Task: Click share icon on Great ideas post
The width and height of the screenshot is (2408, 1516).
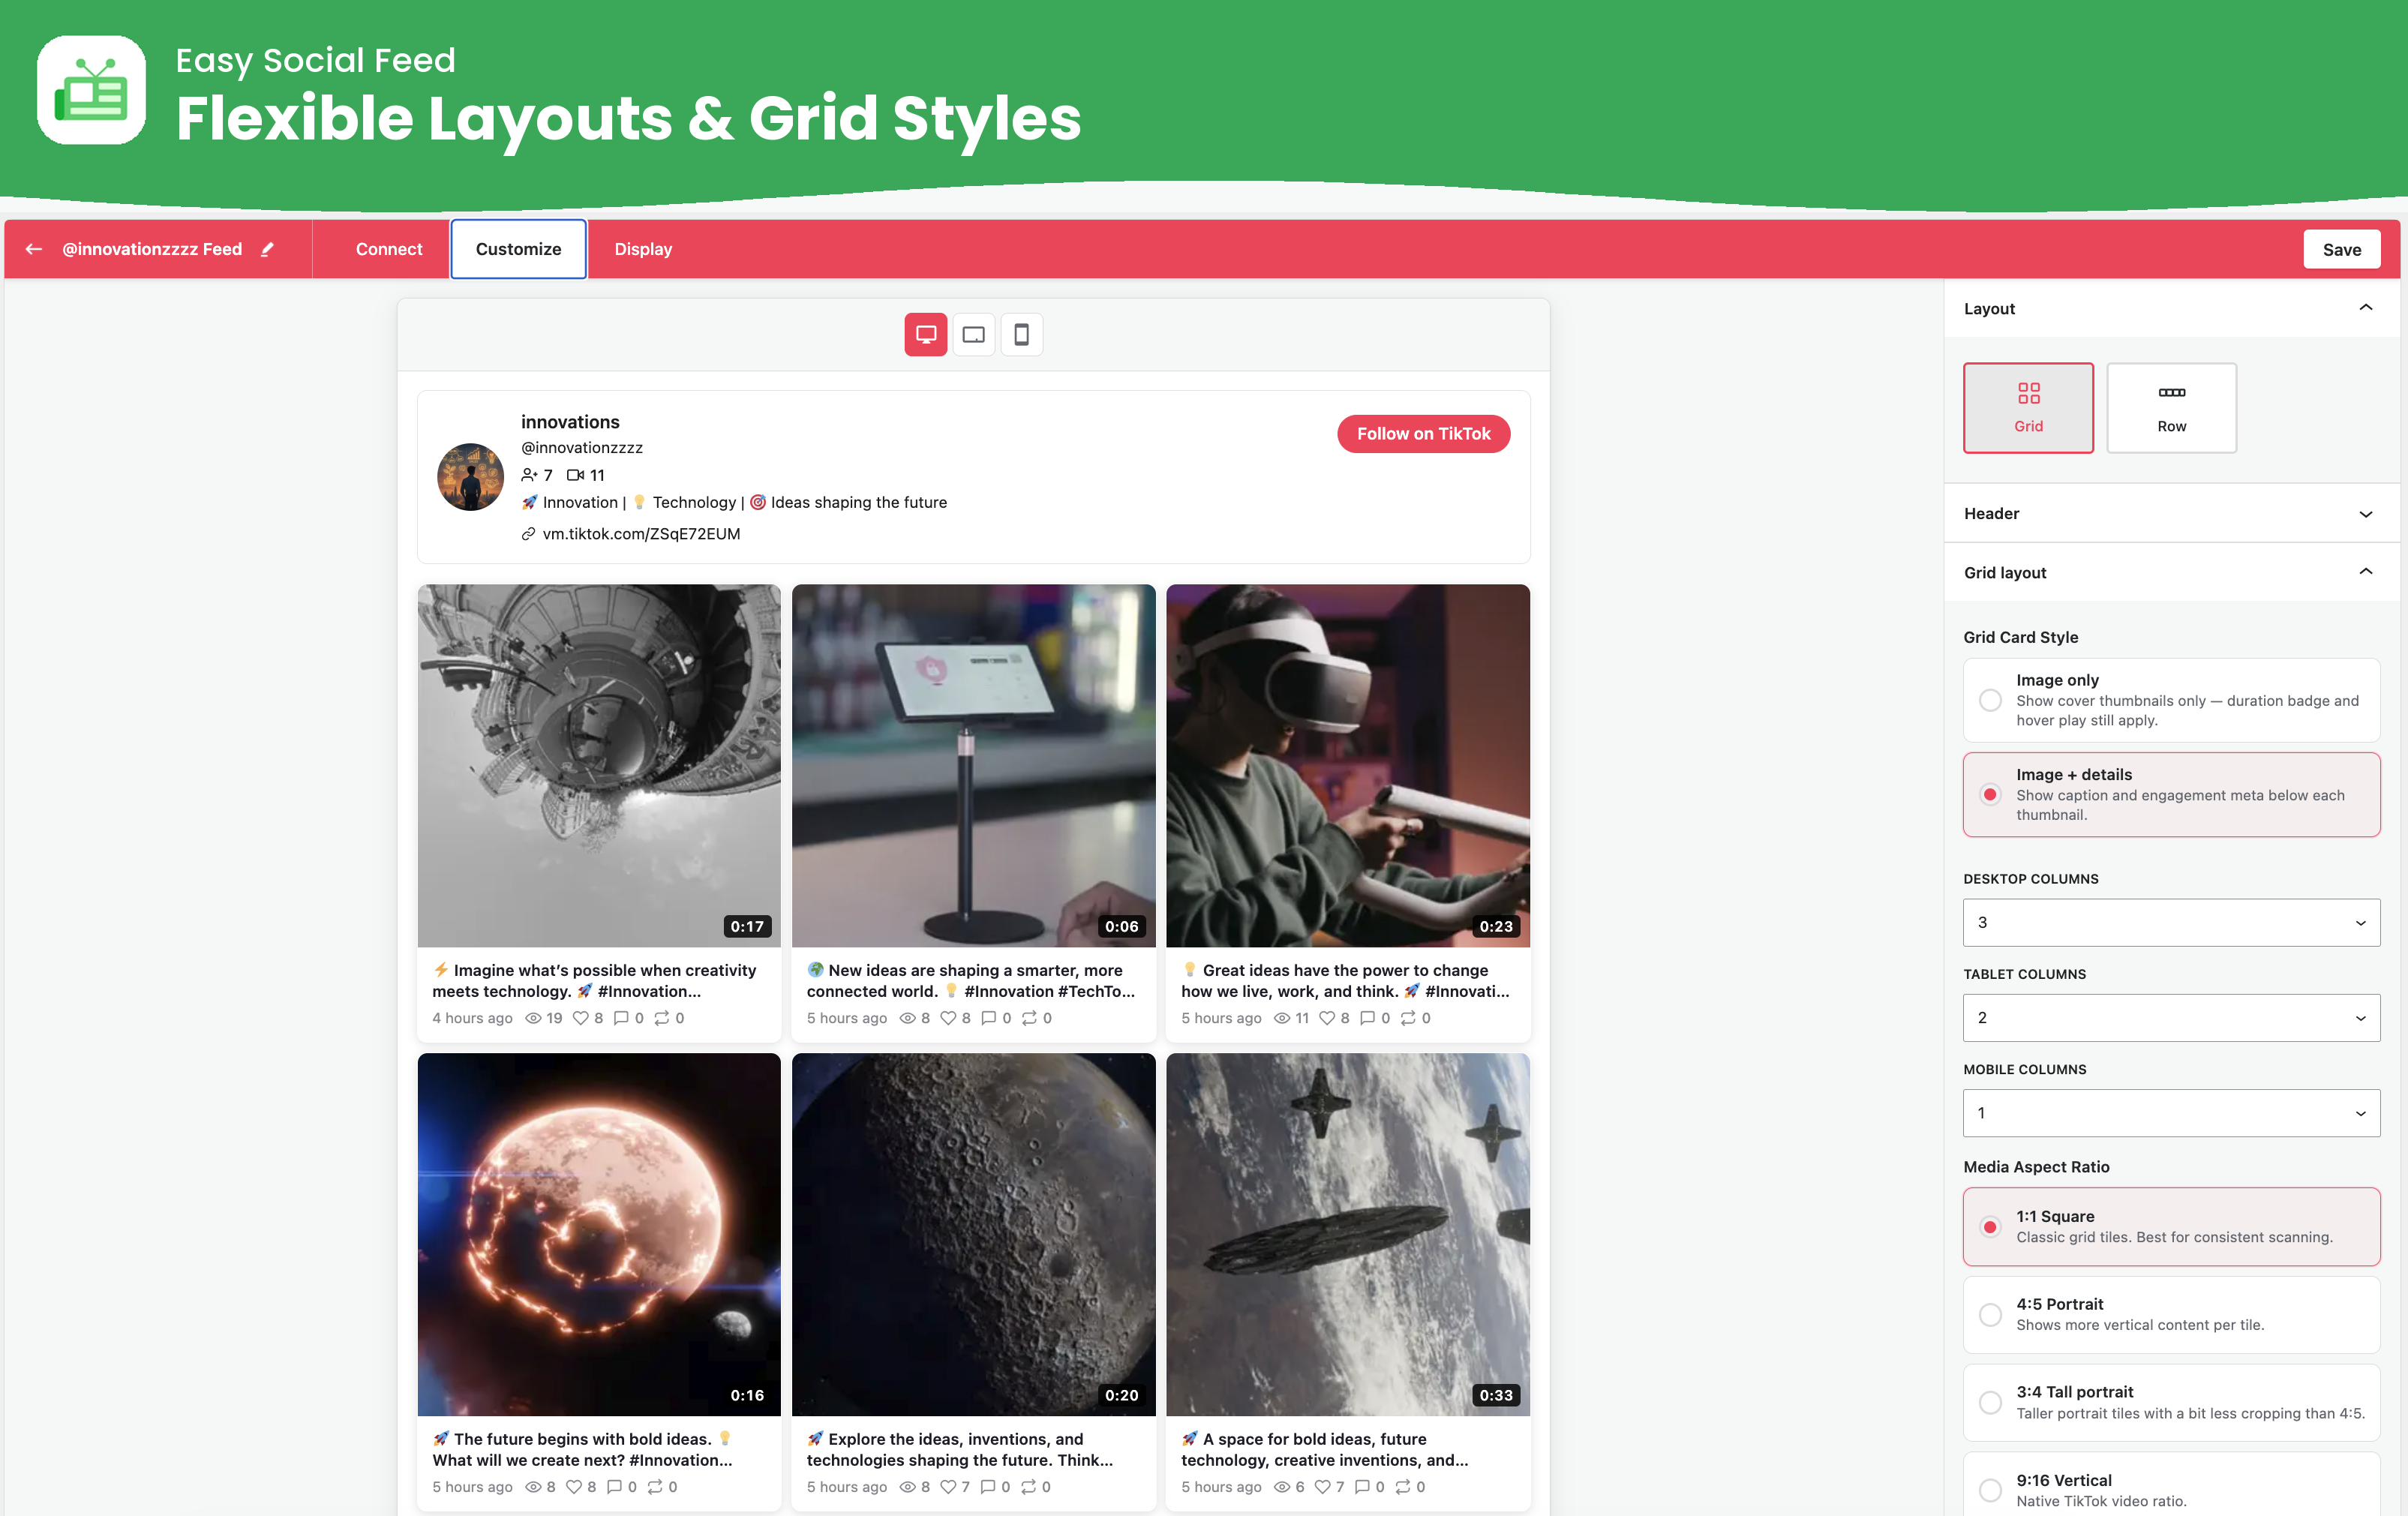Action: (1408, 1018)
